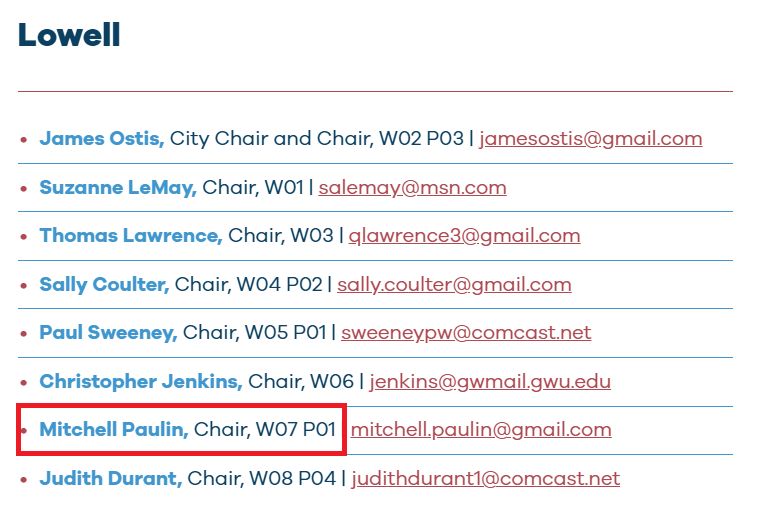
Task: Click the name Paul Sweeney
Action: click(x=108, y=333)
